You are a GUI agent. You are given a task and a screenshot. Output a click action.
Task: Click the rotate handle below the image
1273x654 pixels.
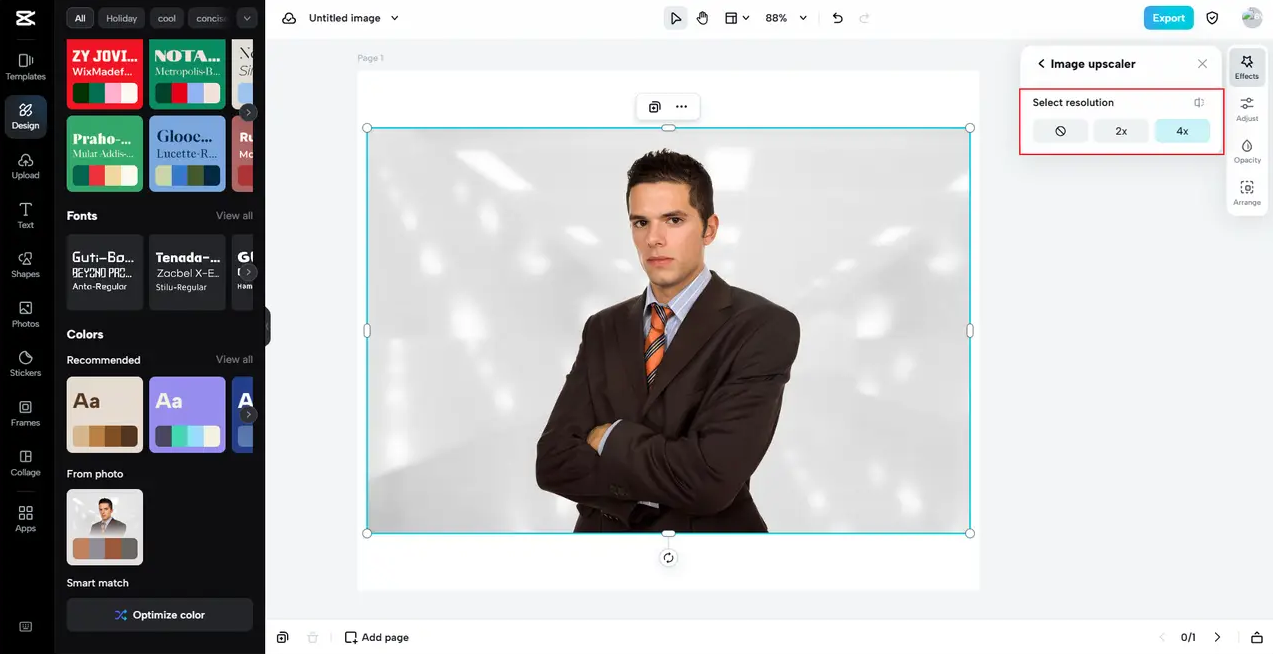tap(668, 558)
